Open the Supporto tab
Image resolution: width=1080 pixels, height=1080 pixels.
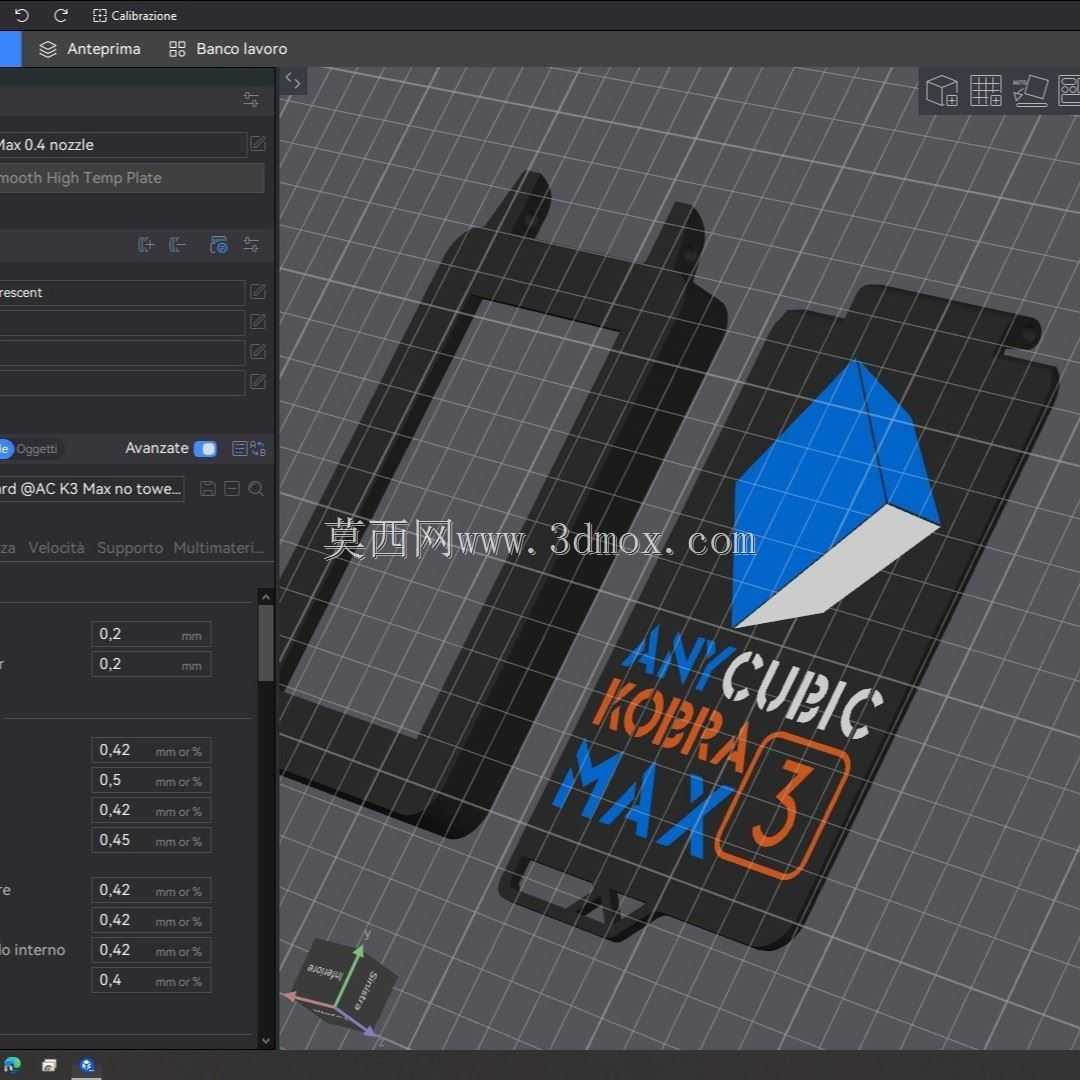click(x=130, y=548)
